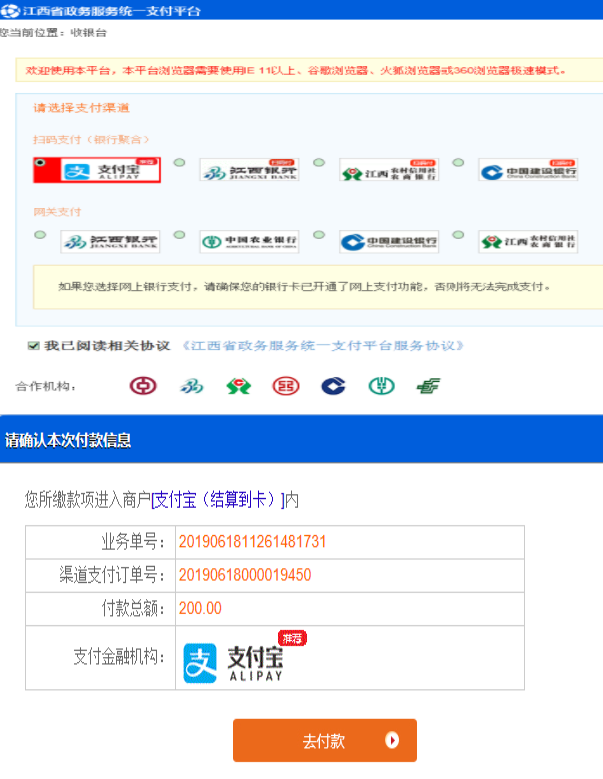Click the 渠道支付订单号 label cell
The image size is (603, 779).
100,575
